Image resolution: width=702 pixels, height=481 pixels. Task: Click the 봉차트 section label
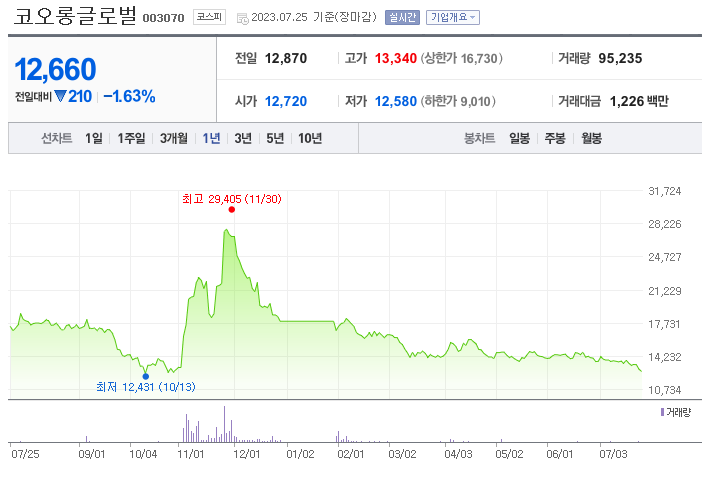point(479,138)
